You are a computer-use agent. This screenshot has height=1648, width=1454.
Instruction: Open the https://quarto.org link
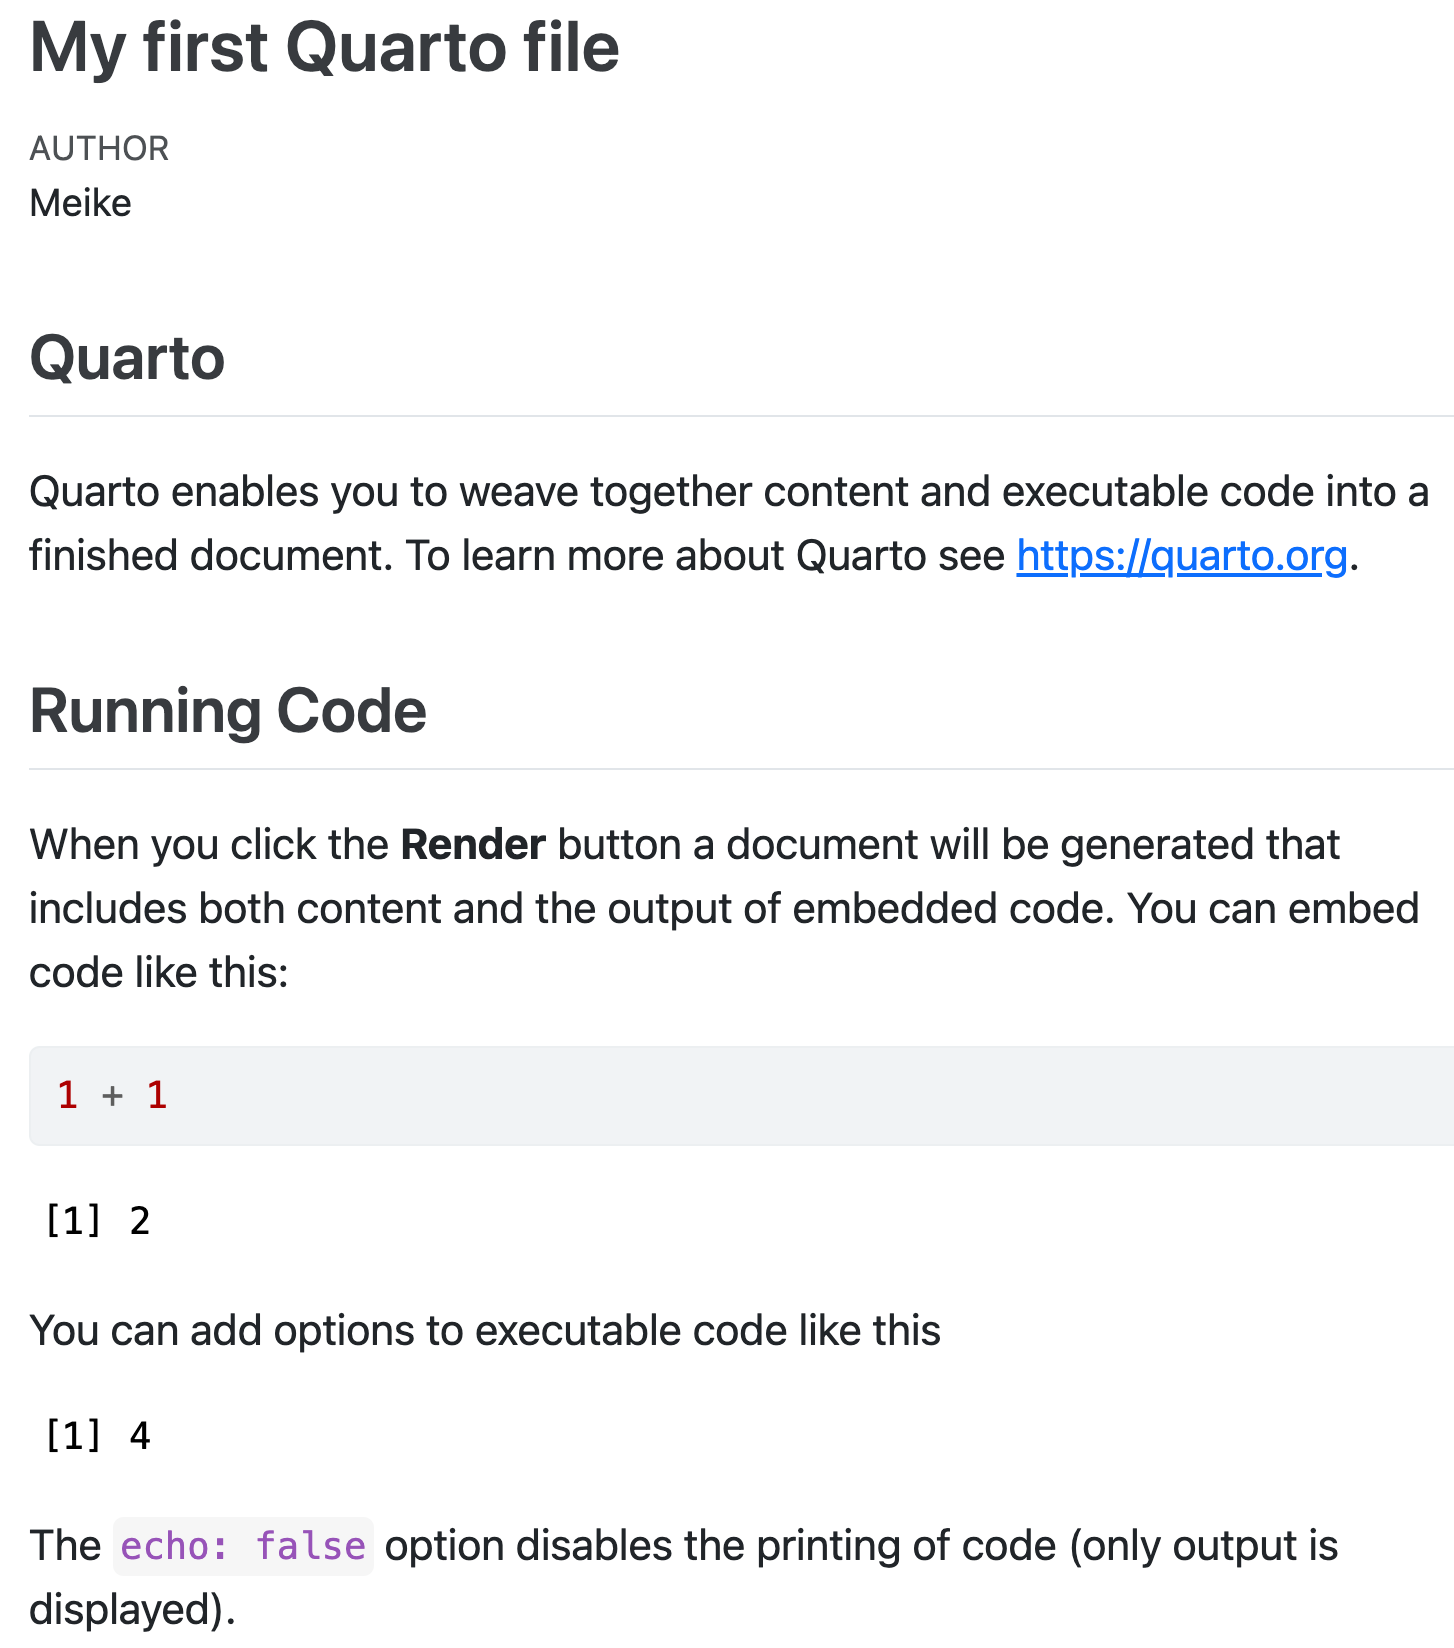(x=1181, y=556)
